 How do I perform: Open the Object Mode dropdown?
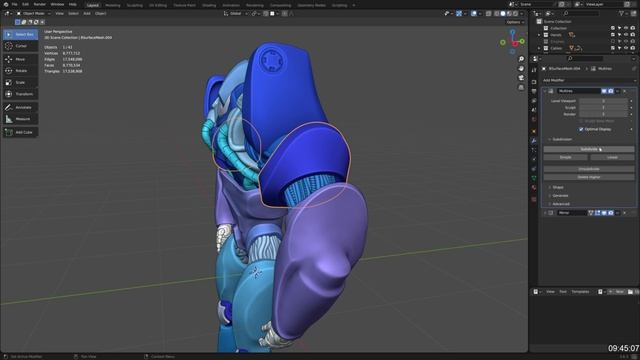[x=33, y=13]
